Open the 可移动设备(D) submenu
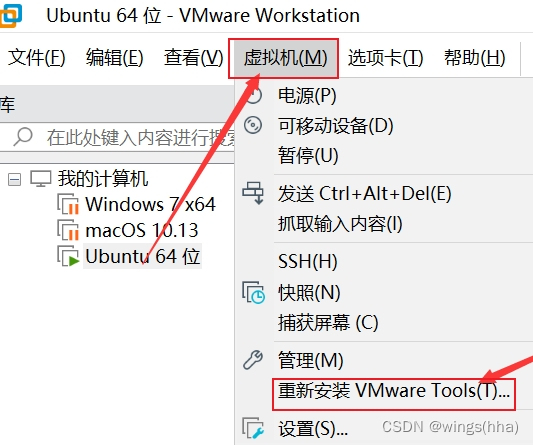 click(x=336, y=125)
